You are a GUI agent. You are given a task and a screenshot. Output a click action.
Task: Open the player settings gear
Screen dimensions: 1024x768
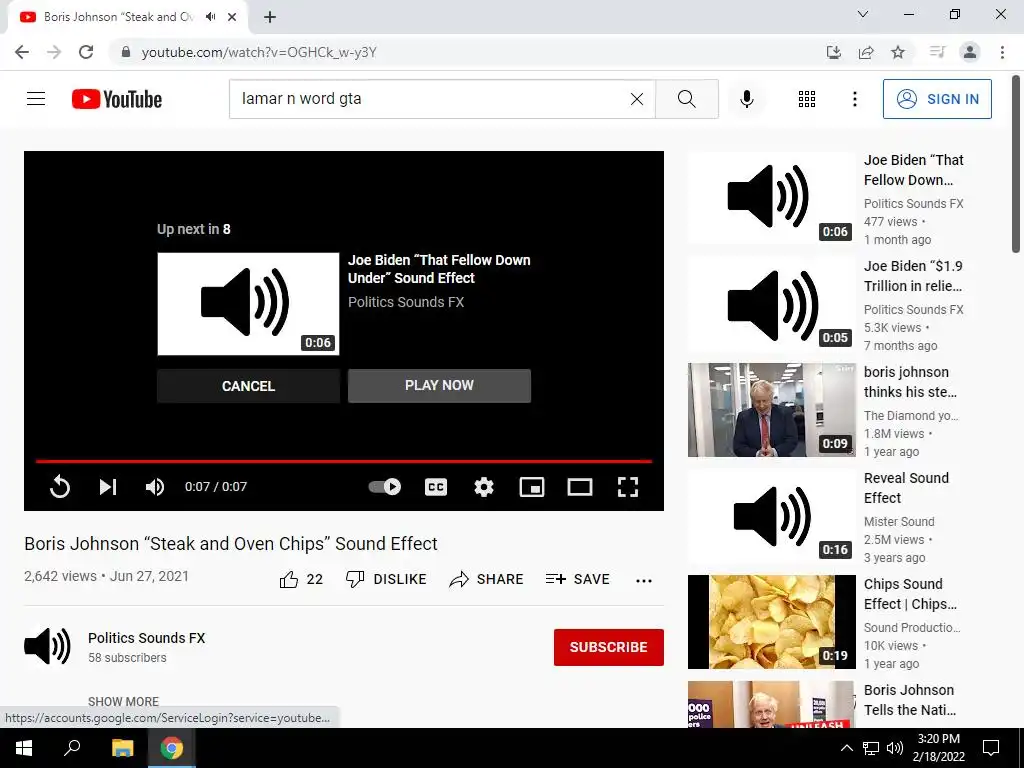484,487
